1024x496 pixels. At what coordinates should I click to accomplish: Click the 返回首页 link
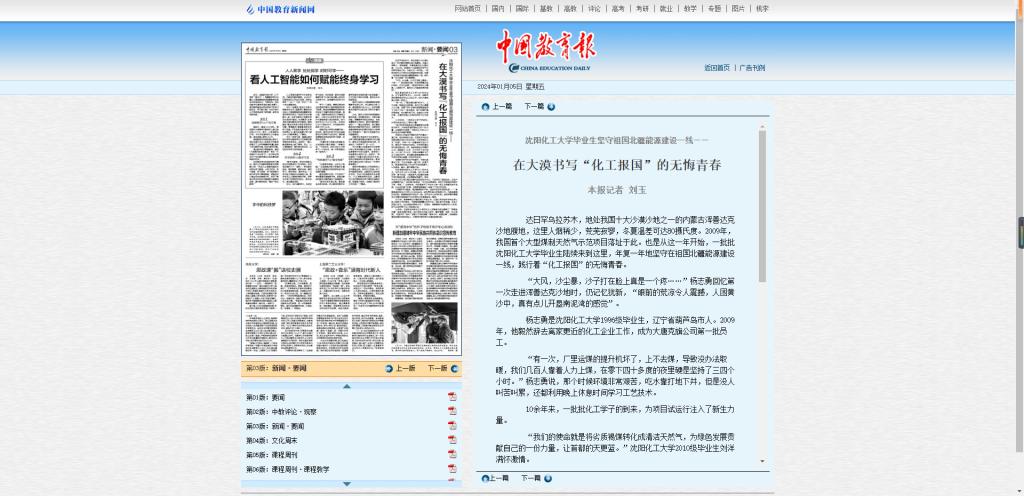click(x=716, y=68)
